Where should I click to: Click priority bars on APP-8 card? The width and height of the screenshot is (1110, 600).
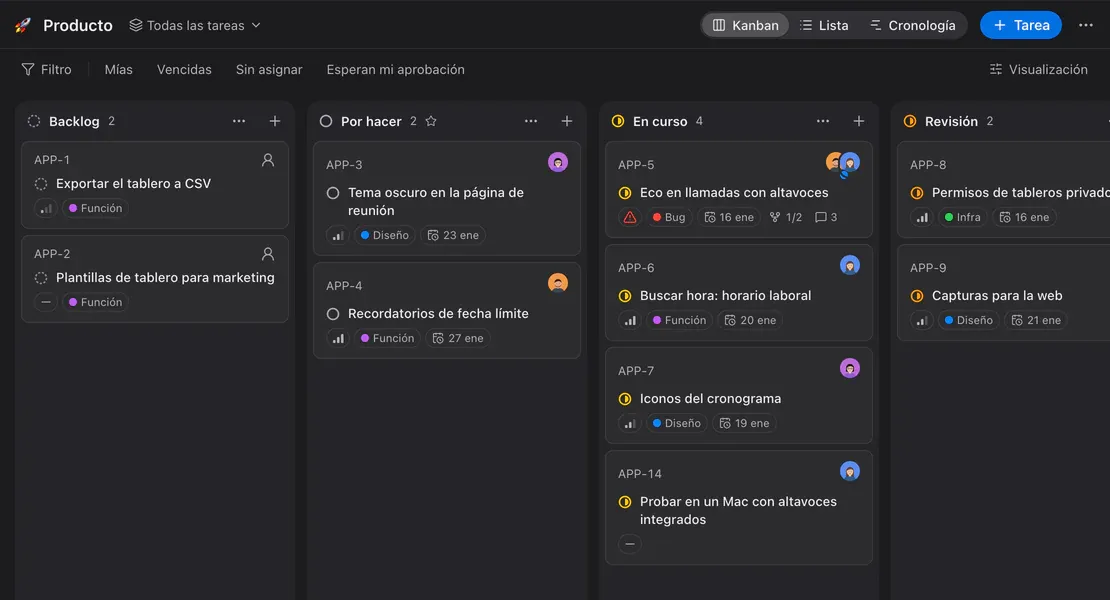point(922,217)
